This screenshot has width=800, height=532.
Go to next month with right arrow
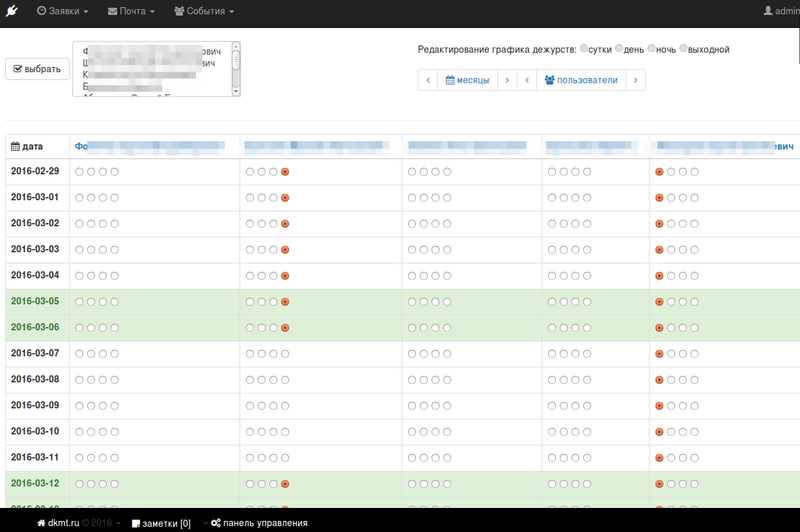click(x=507, y=80)
